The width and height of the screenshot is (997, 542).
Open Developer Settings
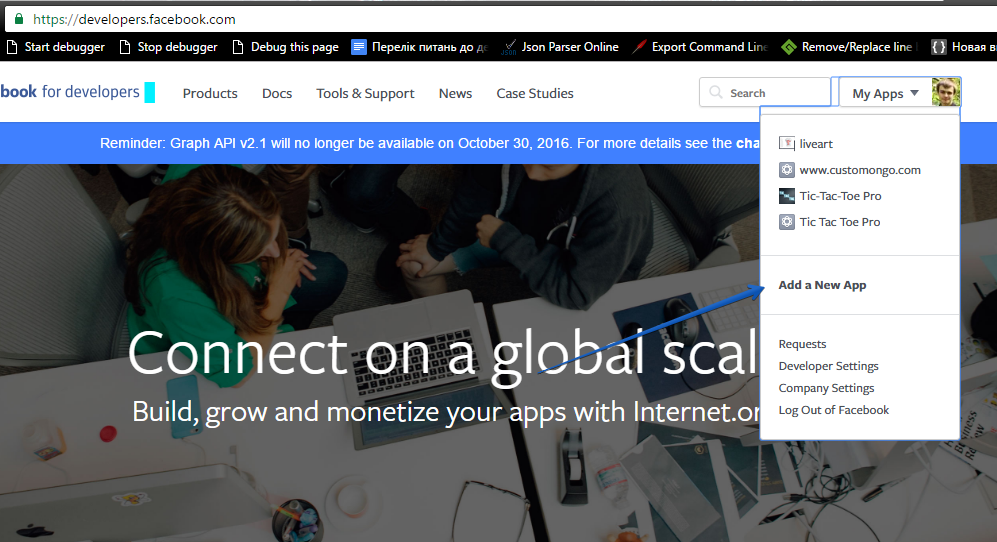[829, 366]
